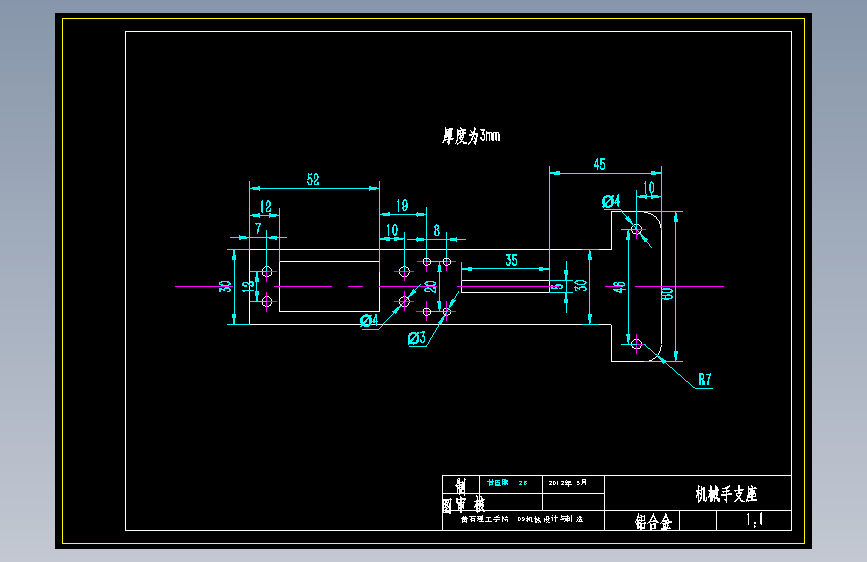This screenshot has width=867, height=562.
Task: Click the 10 dimension below 19
Action: point(391,230)
